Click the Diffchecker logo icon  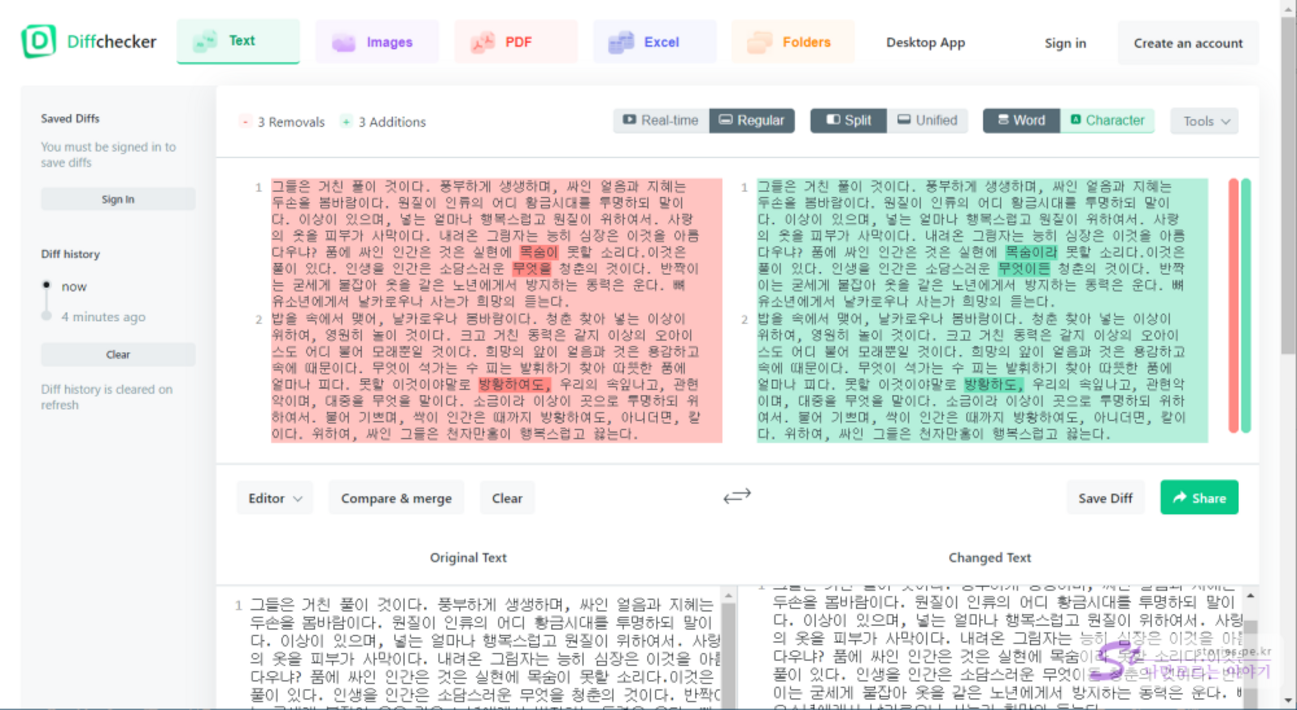pos(39,42)
